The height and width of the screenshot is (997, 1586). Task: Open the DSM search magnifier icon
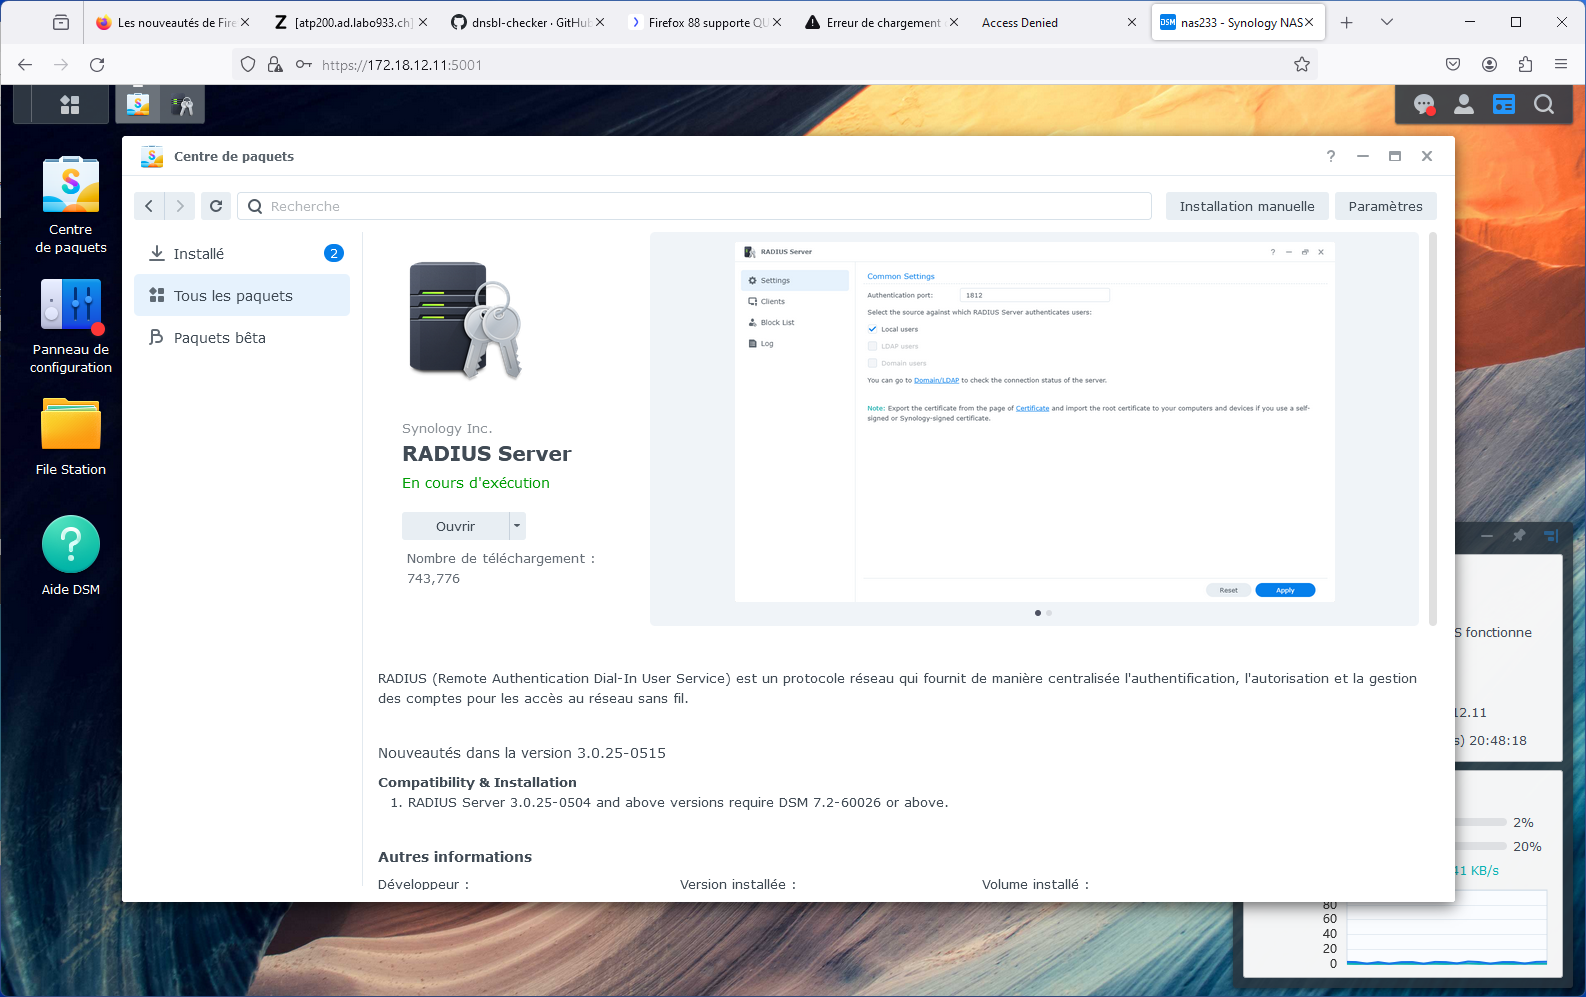pyautogui.click(x=1544, y=104)
